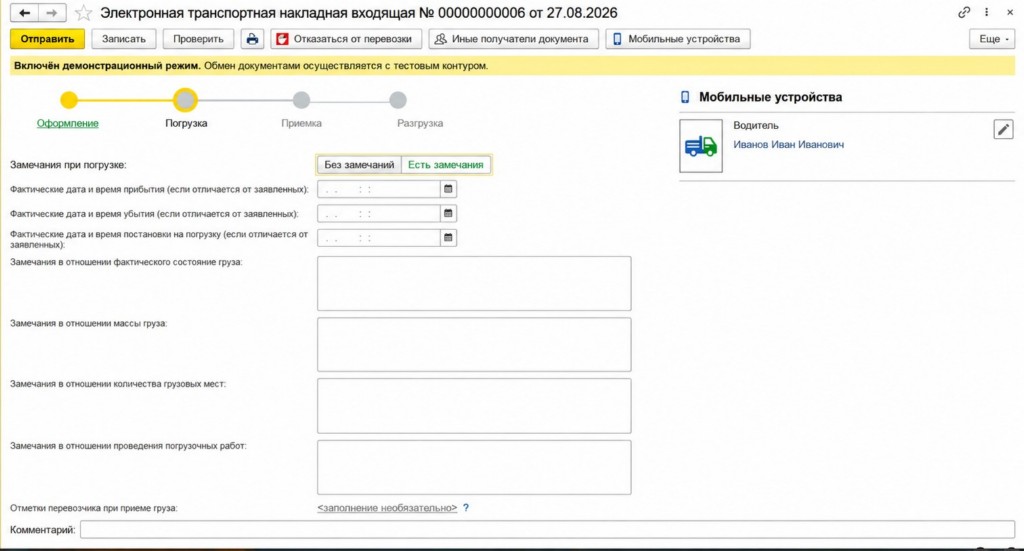This screenshot has width=1024, height=551.
Task: Focus the loading placement date field
Action: tap(379, 238)
